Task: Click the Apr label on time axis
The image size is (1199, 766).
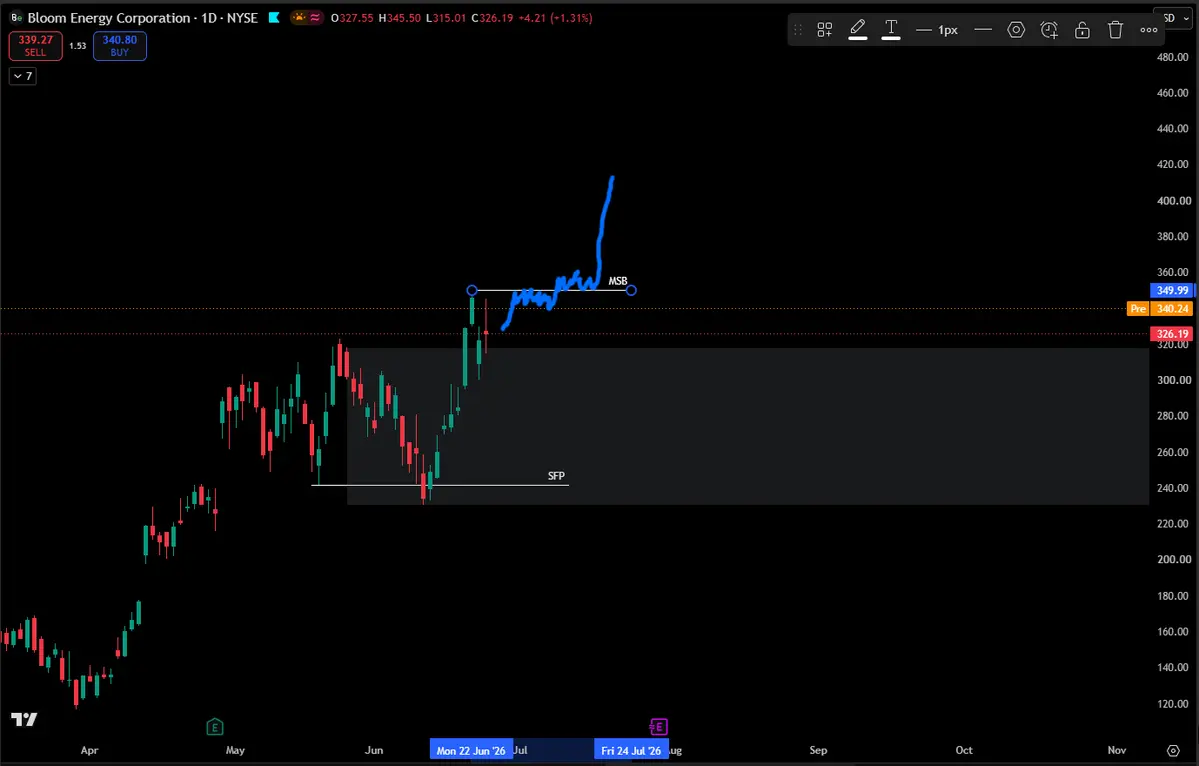Action: 89,750
